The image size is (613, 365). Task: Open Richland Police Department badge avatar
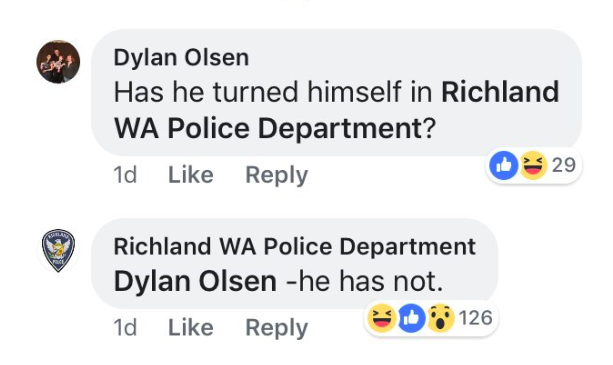click(58, 250)
